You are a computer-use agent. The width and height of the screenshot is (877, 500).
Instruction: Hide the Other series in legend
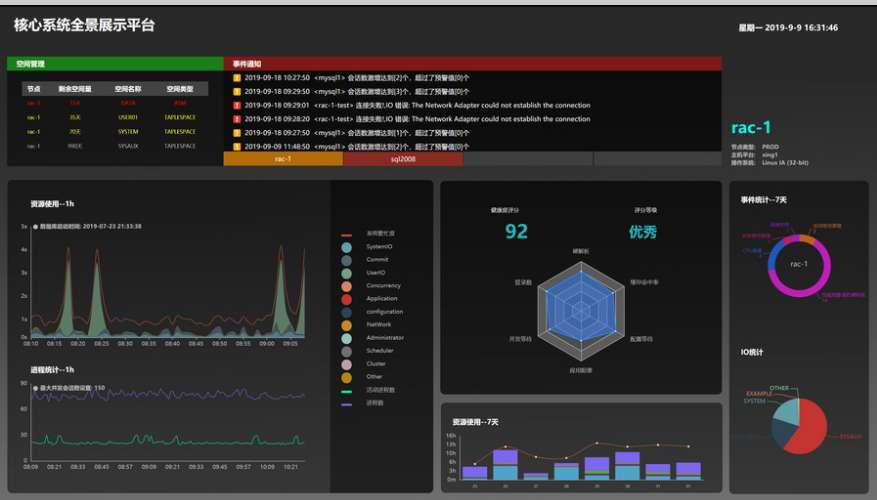[347, 377]
